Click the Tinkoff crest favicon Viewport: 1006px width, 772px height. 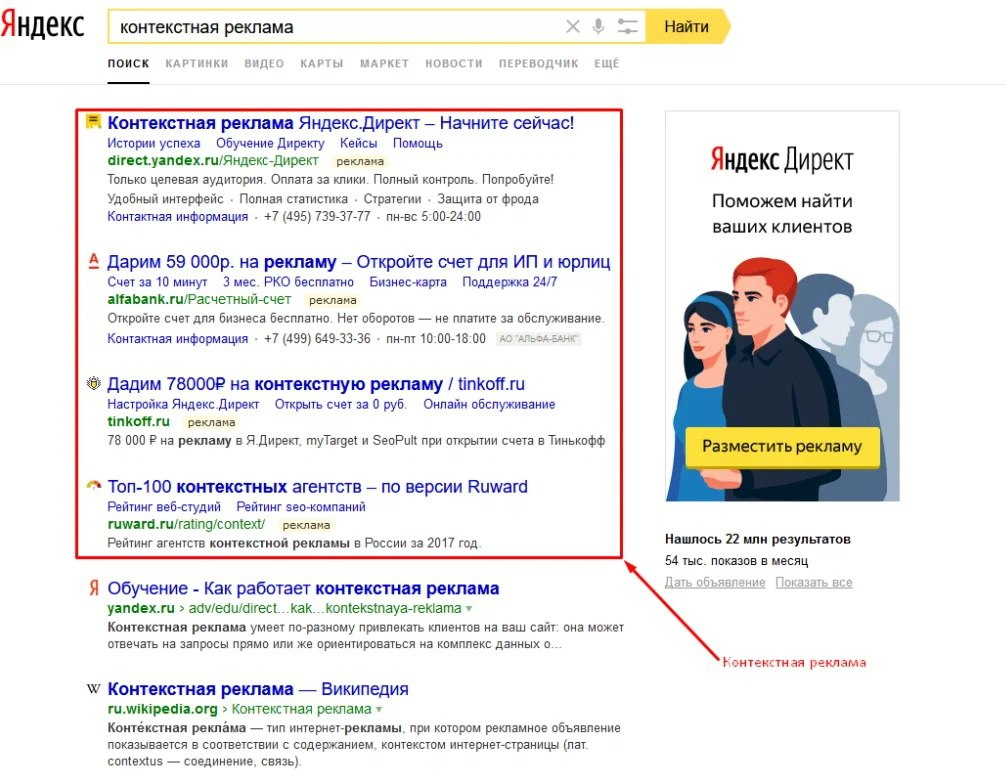coord(94,383)
